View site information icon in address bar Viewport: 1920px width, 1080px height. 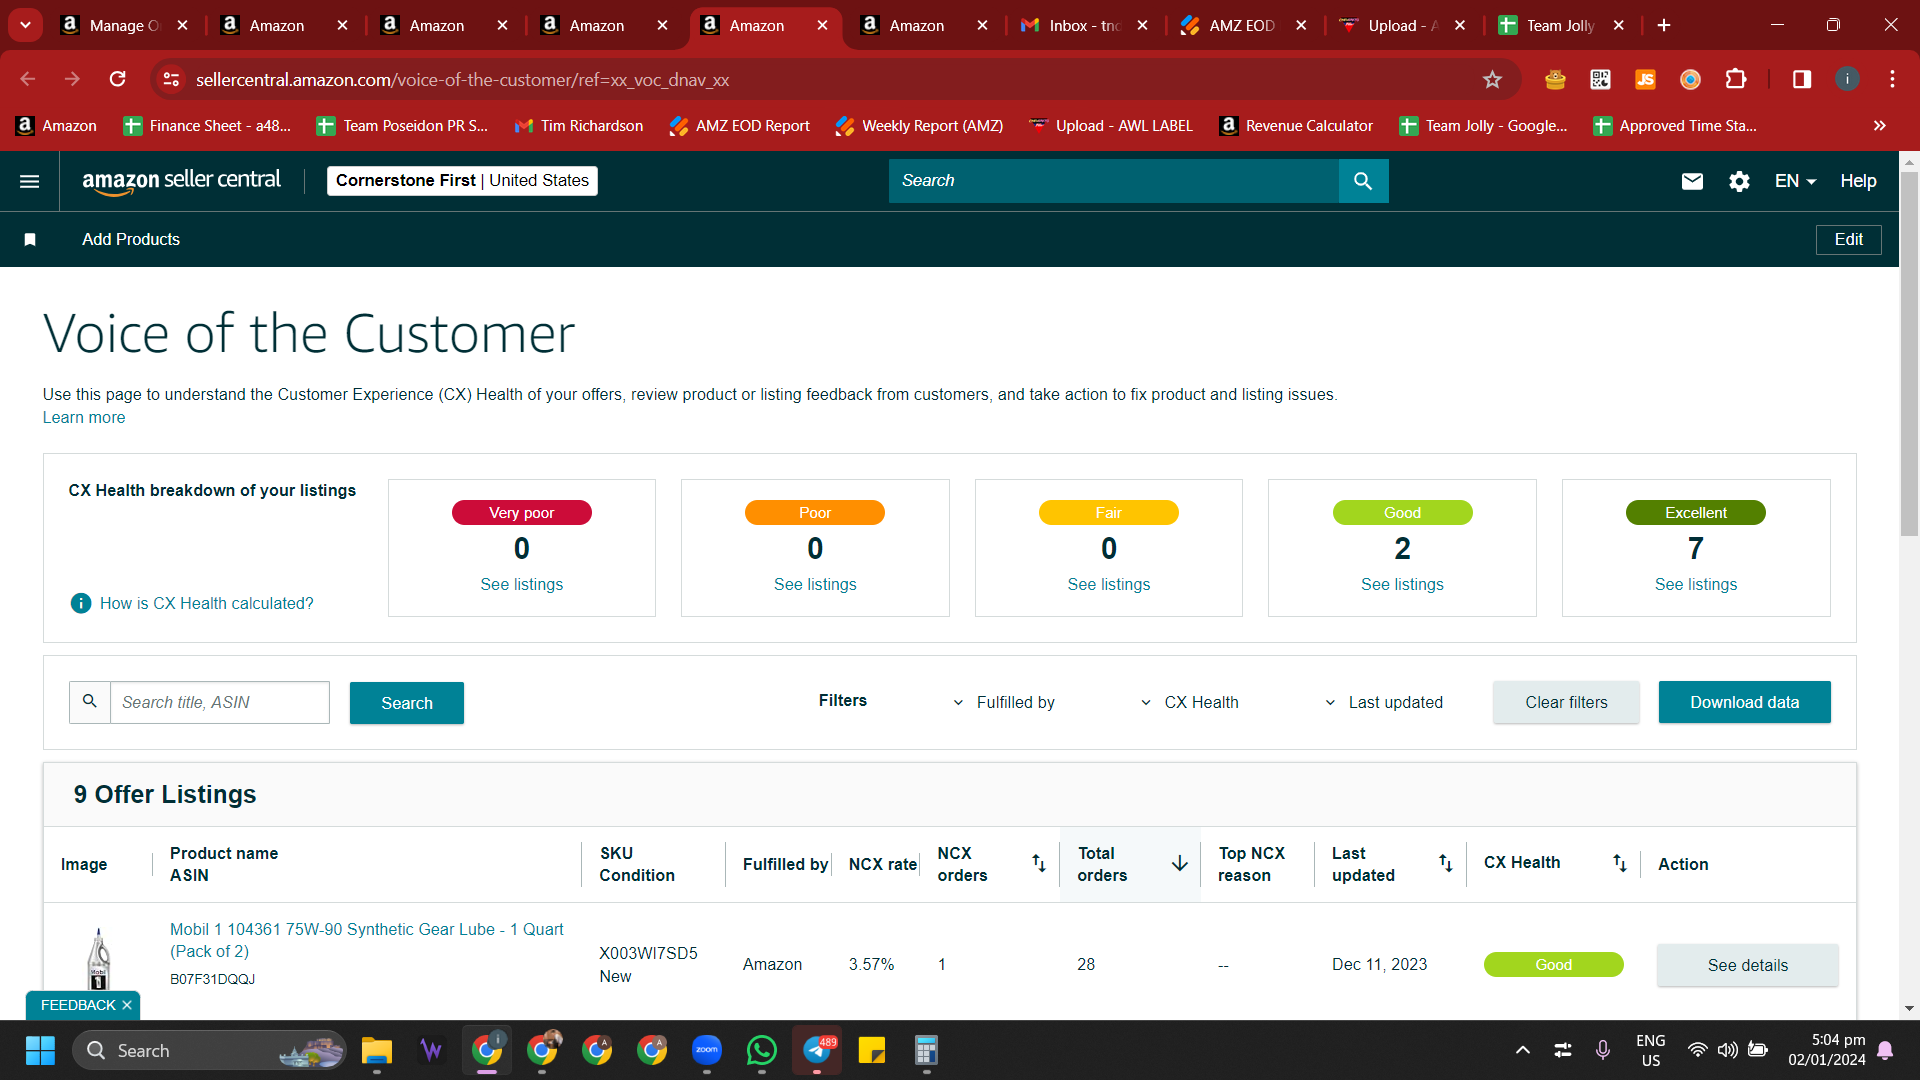[x=171, y=79]
